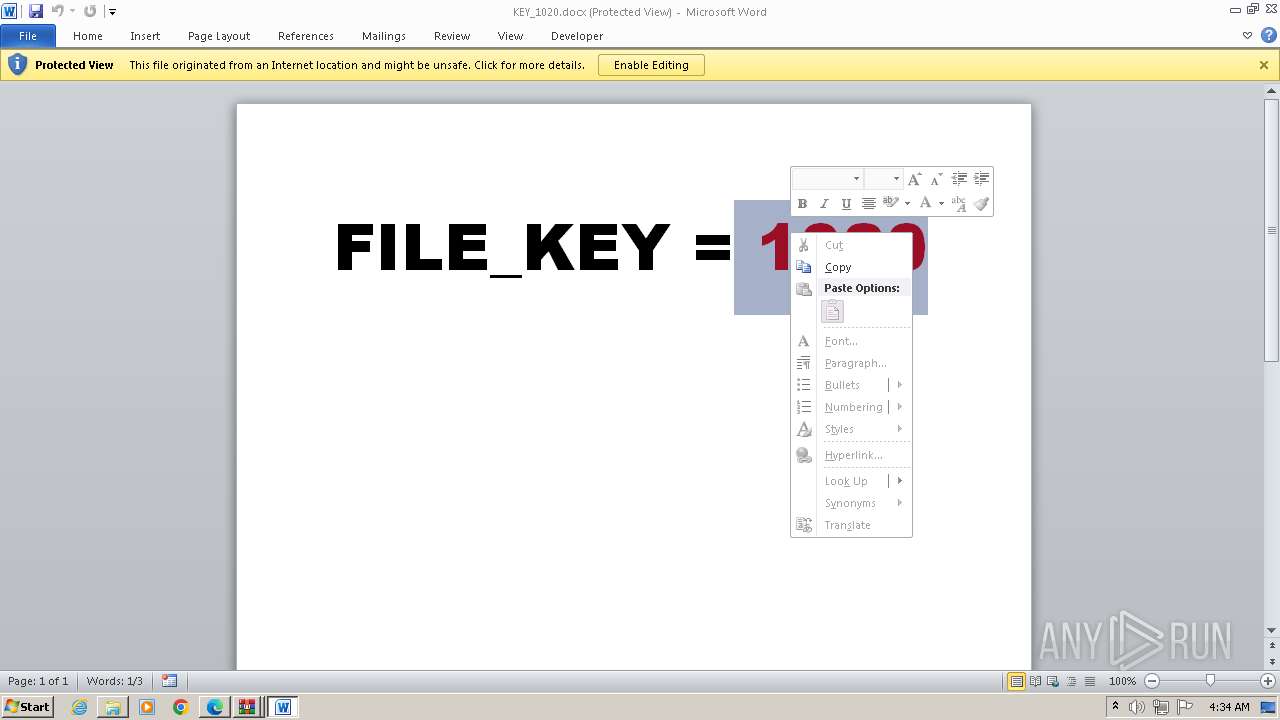Open the View ribbon tab
The height and width of the screenshot is (720, 1280).
click(x=511, y=36)
